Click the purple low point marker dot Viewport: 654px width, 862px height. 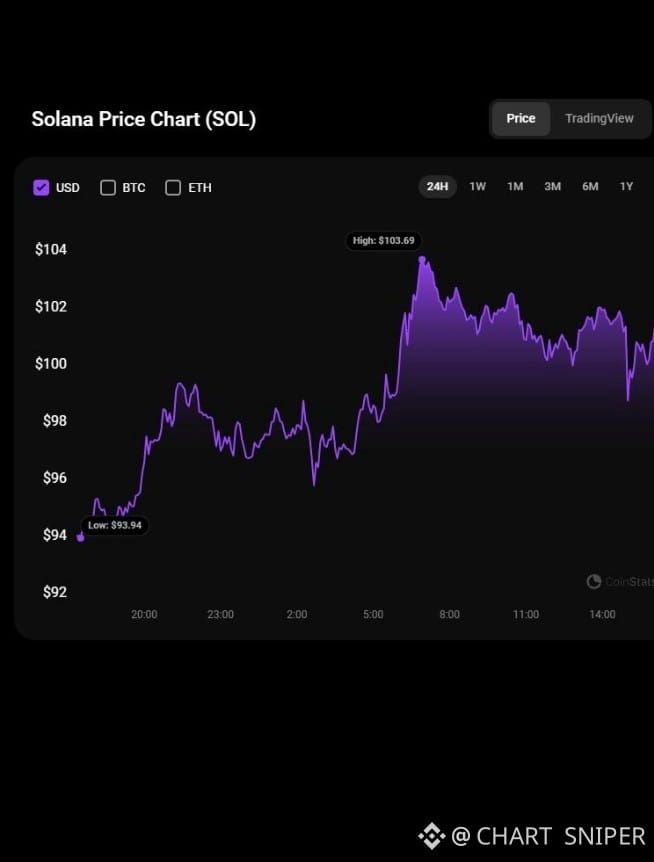[81, 538]
